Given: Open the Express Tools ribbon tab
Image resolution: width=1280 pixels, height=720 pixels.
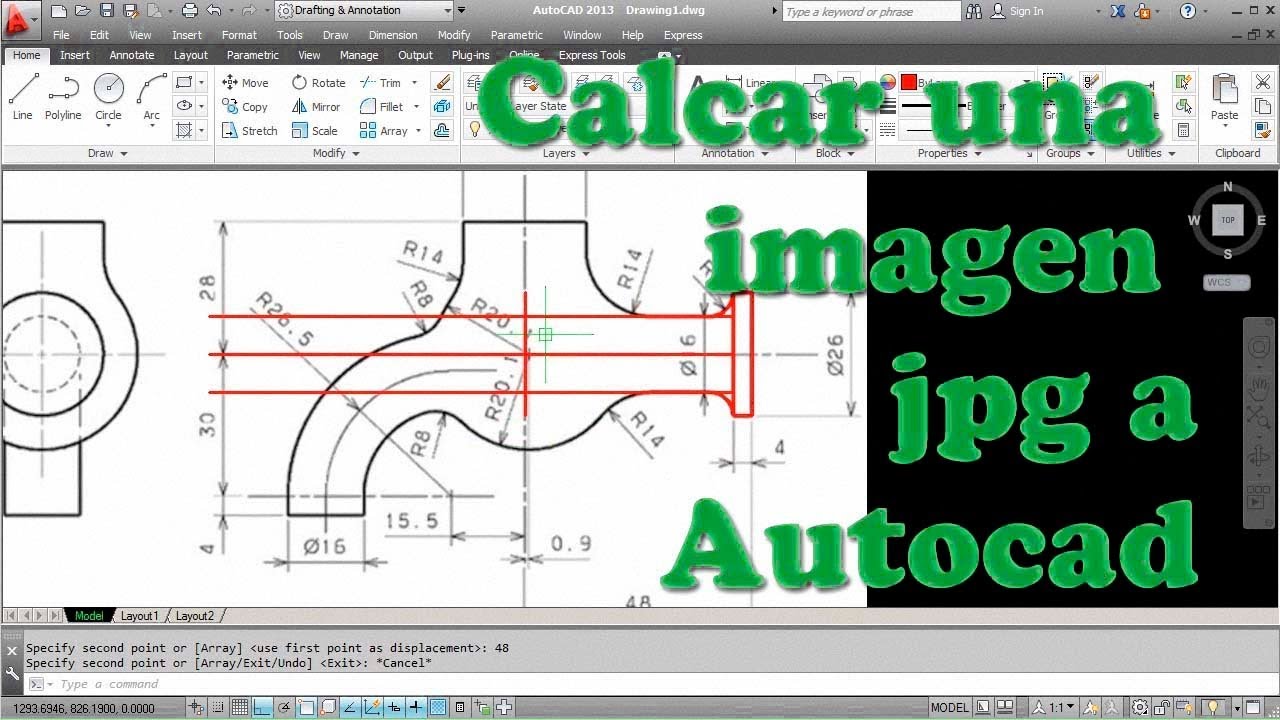Looking at the screenshot, I should tap(592, 55).
